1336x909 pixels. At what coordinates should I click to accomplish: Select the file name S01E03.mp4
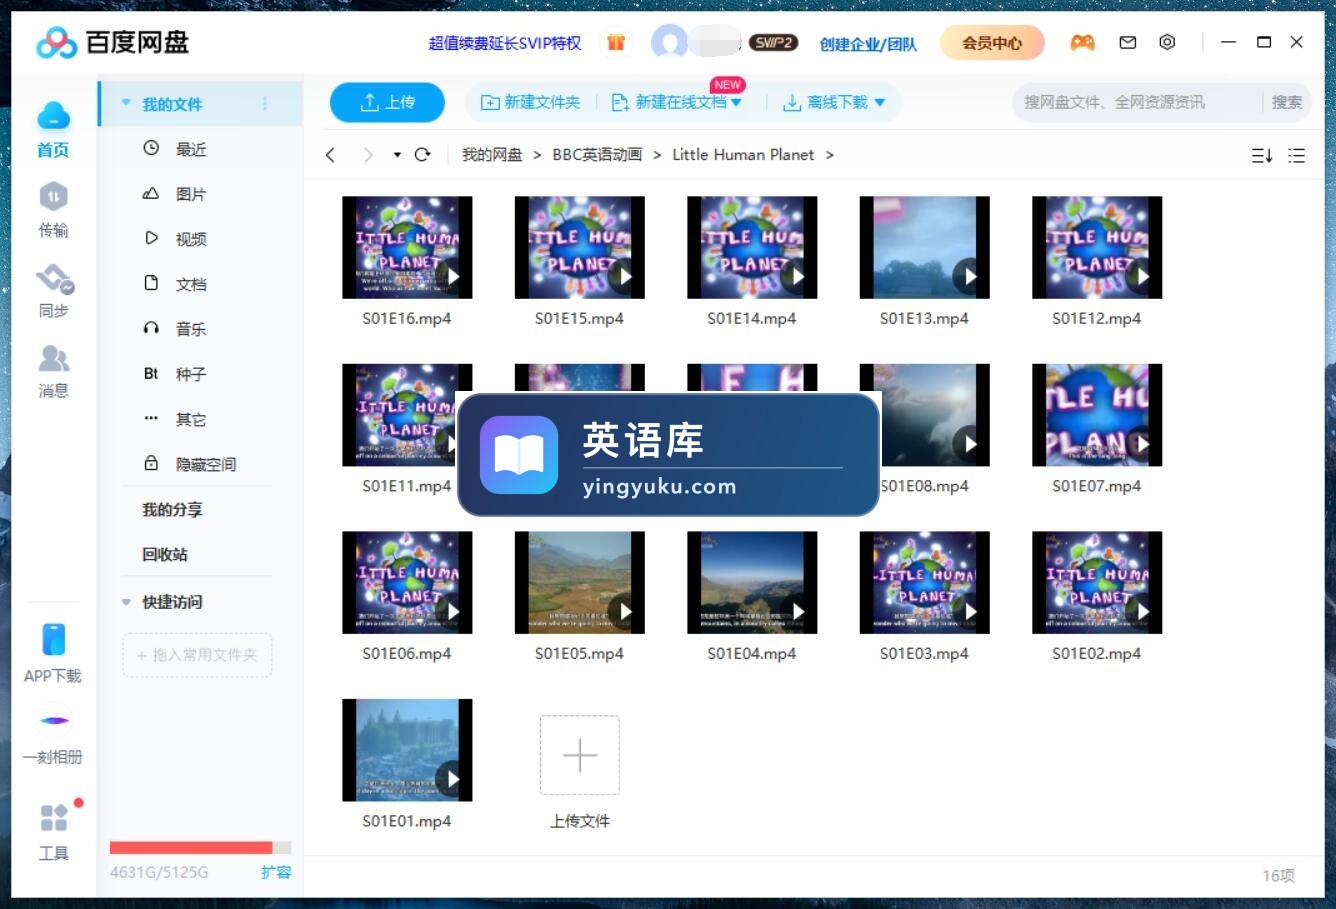(x=924, y=654)
